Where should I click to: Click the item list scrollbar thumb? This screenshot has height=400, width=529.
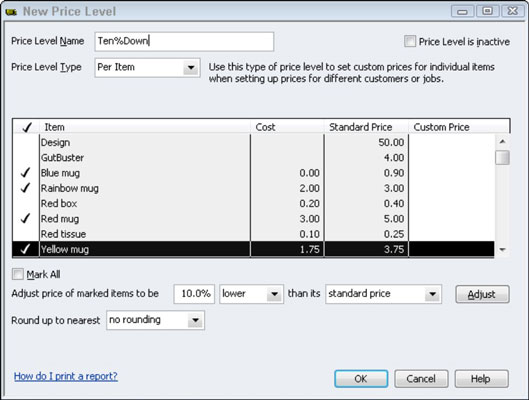502,158
